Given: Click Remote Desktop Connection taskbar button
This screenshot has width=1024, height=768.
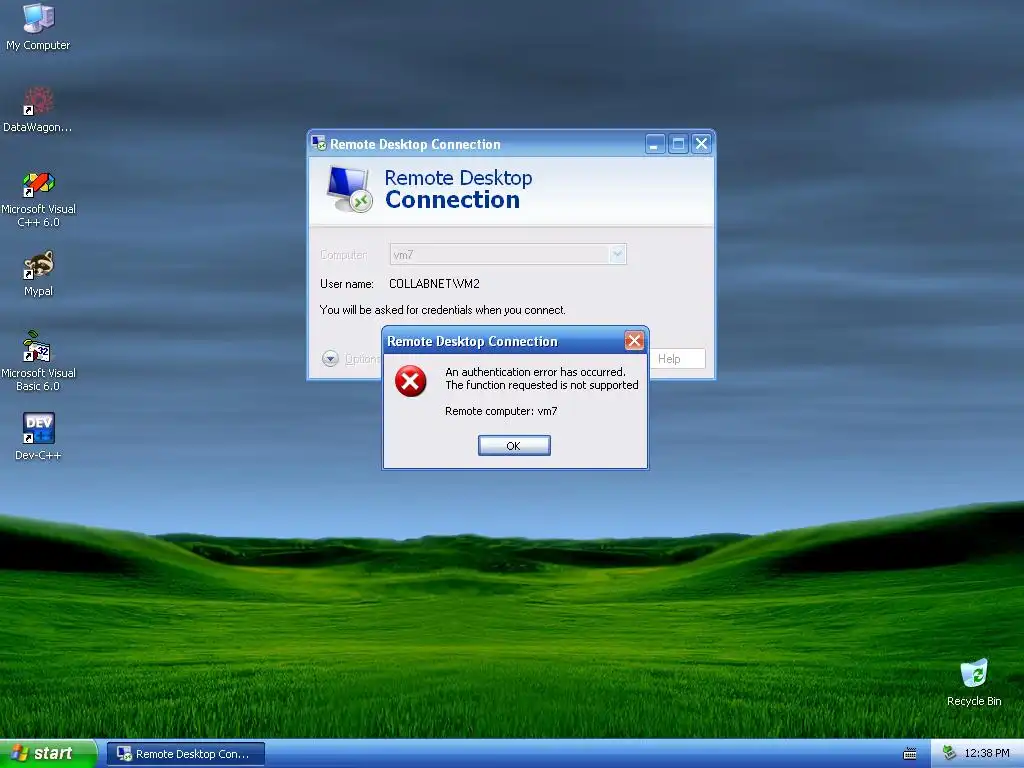Looking at the screenshot, I should click(185, 754).
